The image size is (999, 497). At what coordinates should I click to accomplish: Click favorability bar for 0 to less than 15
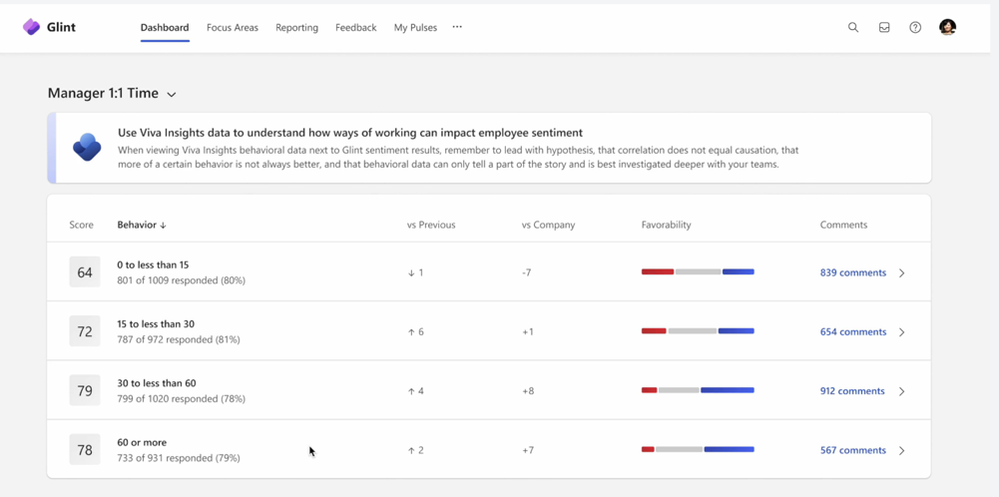click(x=698, y=272)
